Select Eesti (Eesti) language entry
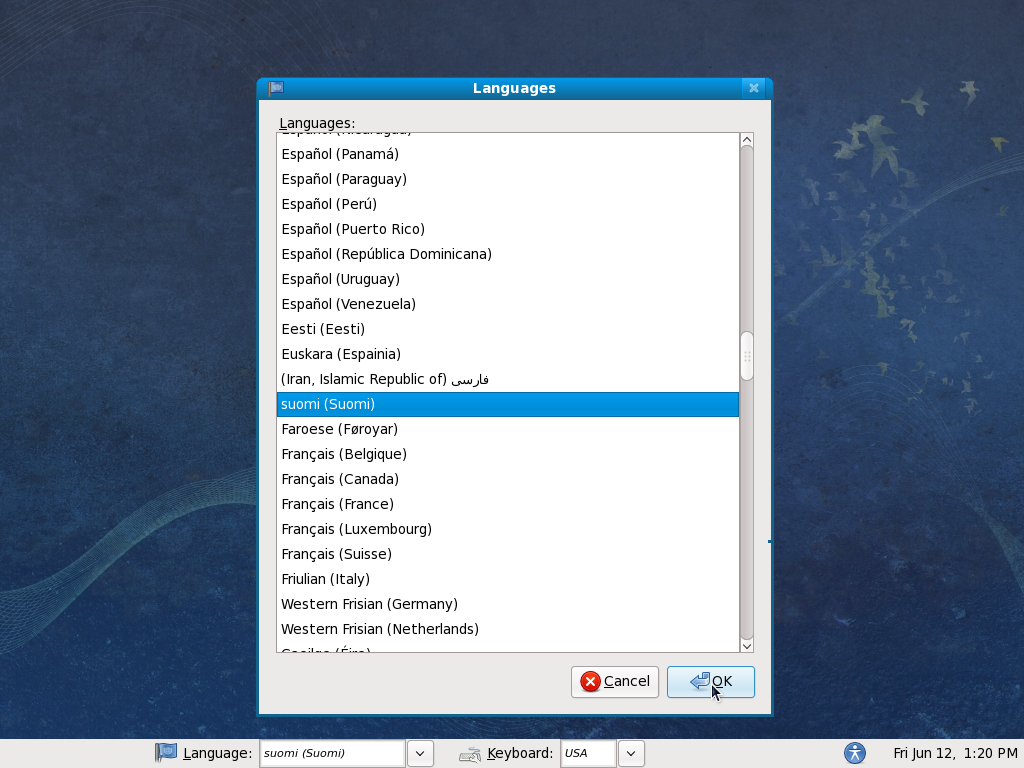The image size is (1024, 768). tap(323, 329)
